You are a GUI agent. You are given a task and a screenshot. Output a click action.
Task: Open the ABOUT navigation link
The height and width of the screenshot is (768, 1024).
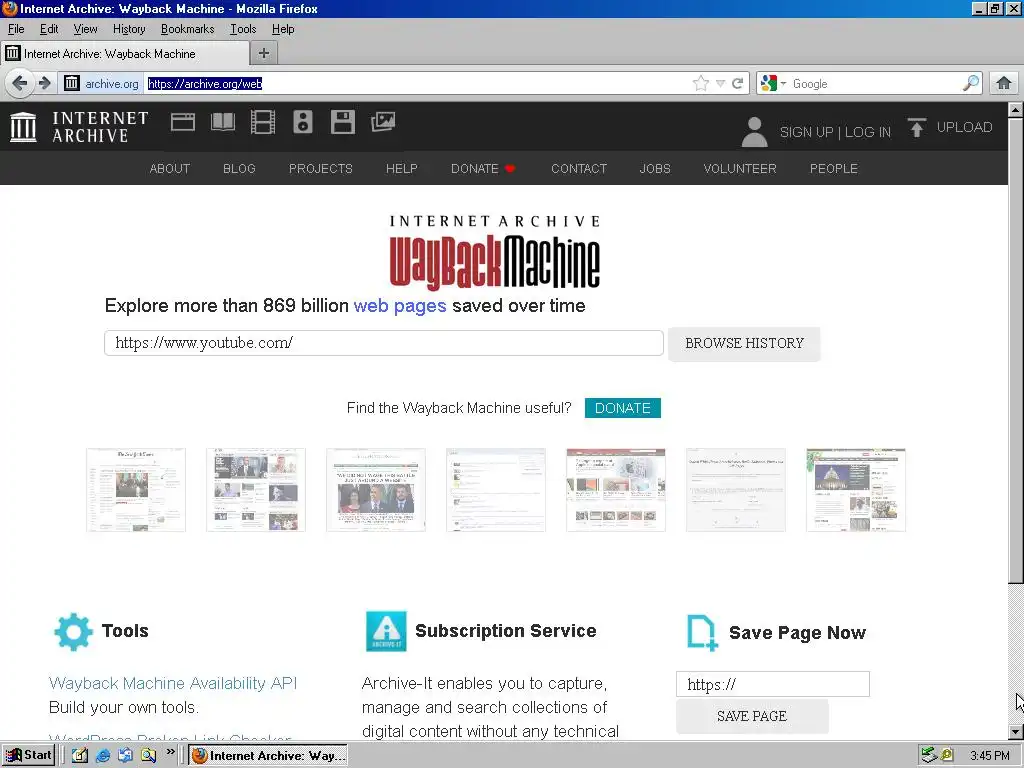(x=170, y=168)
